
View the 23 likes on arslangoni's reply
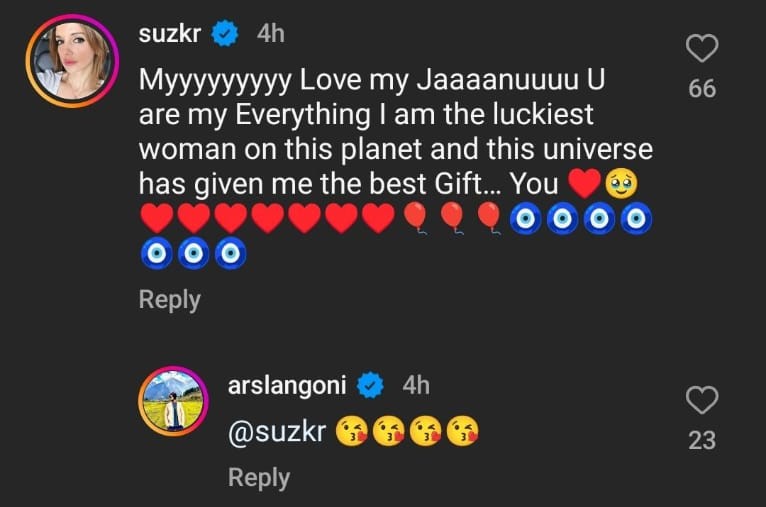point(702,441)
